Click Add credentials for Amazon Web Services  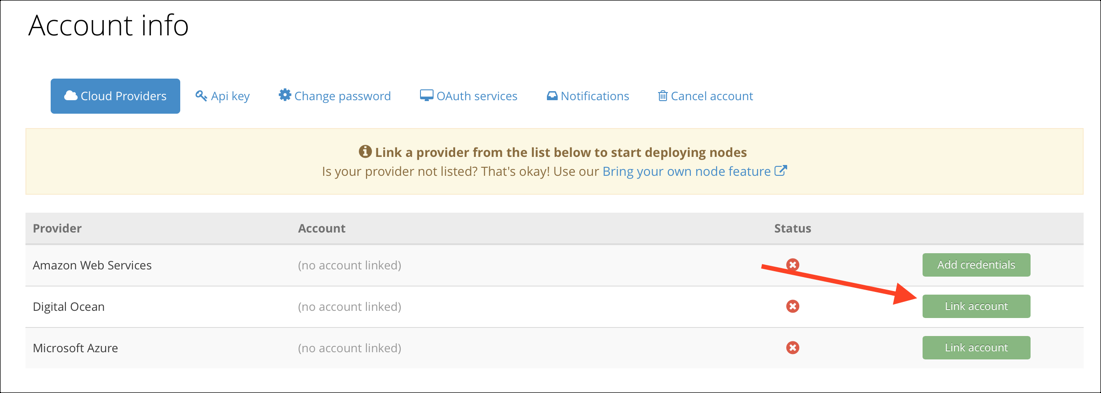coord(976,265)
